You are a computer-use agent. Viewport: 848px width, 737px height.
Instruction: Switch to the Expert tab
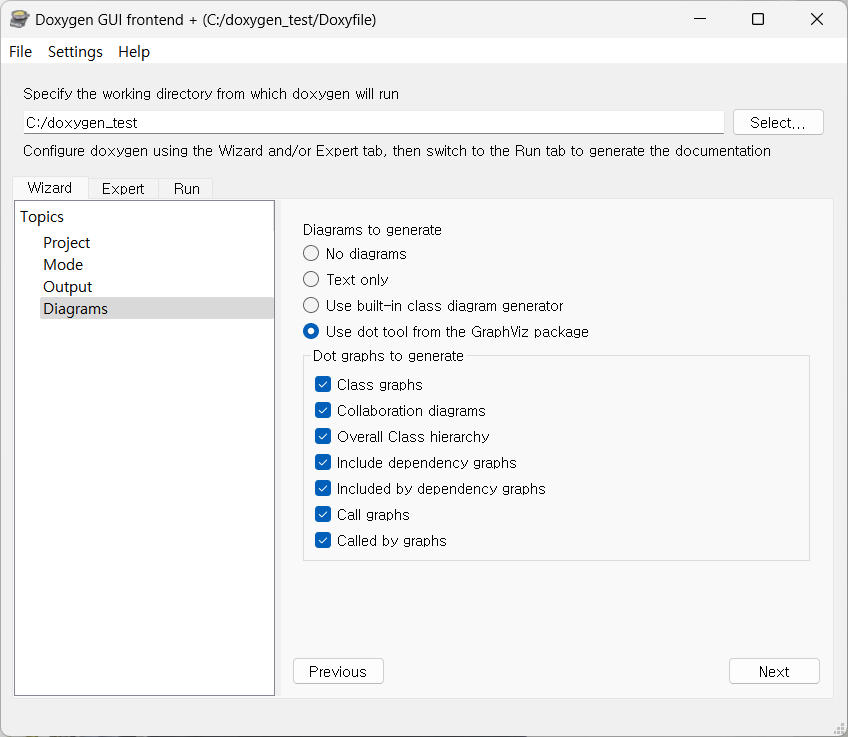[x=123, y=189]
